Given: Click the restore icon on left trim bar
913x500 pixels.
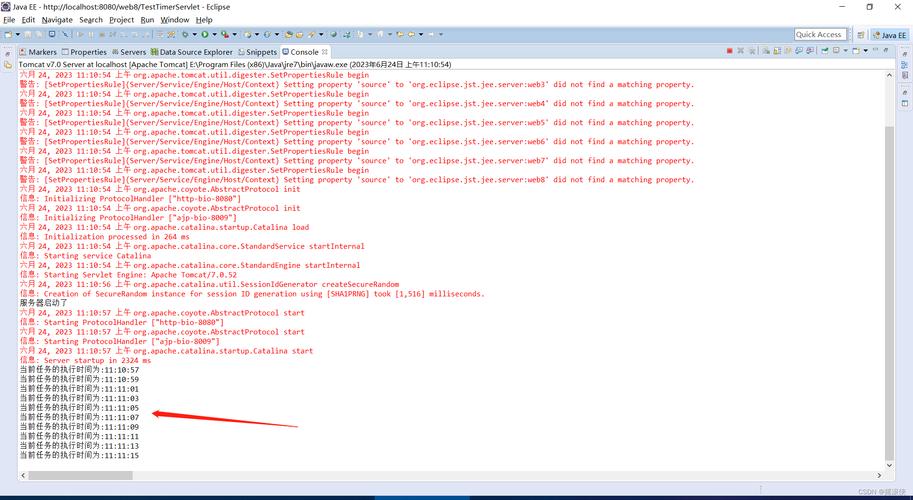Looking at the screenshot, I should tap(8, 52).
